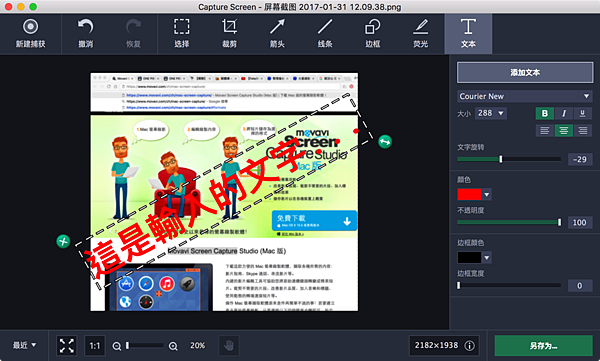The height and width of the screenshot is (361, 600).
Task: Add a text box with 添加文本
Action: coord(525,72)
